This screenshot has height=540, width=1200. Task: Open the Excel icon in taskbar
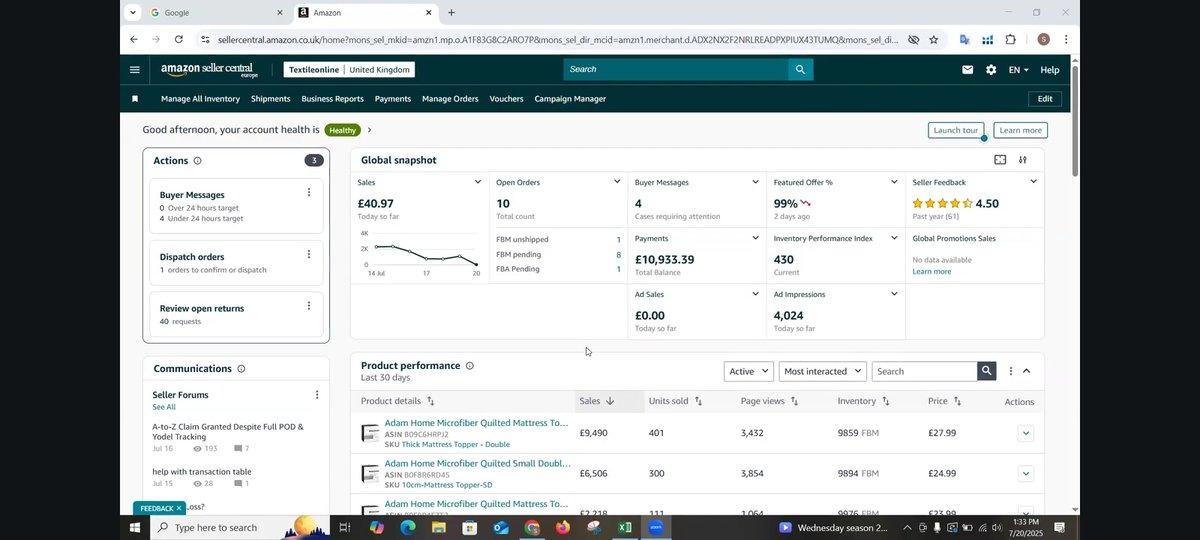point(625,527)
